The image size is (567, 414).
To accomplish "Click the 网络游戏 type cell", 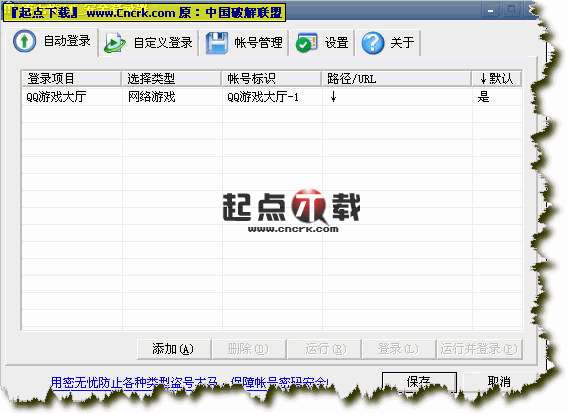I will point(152,97).
